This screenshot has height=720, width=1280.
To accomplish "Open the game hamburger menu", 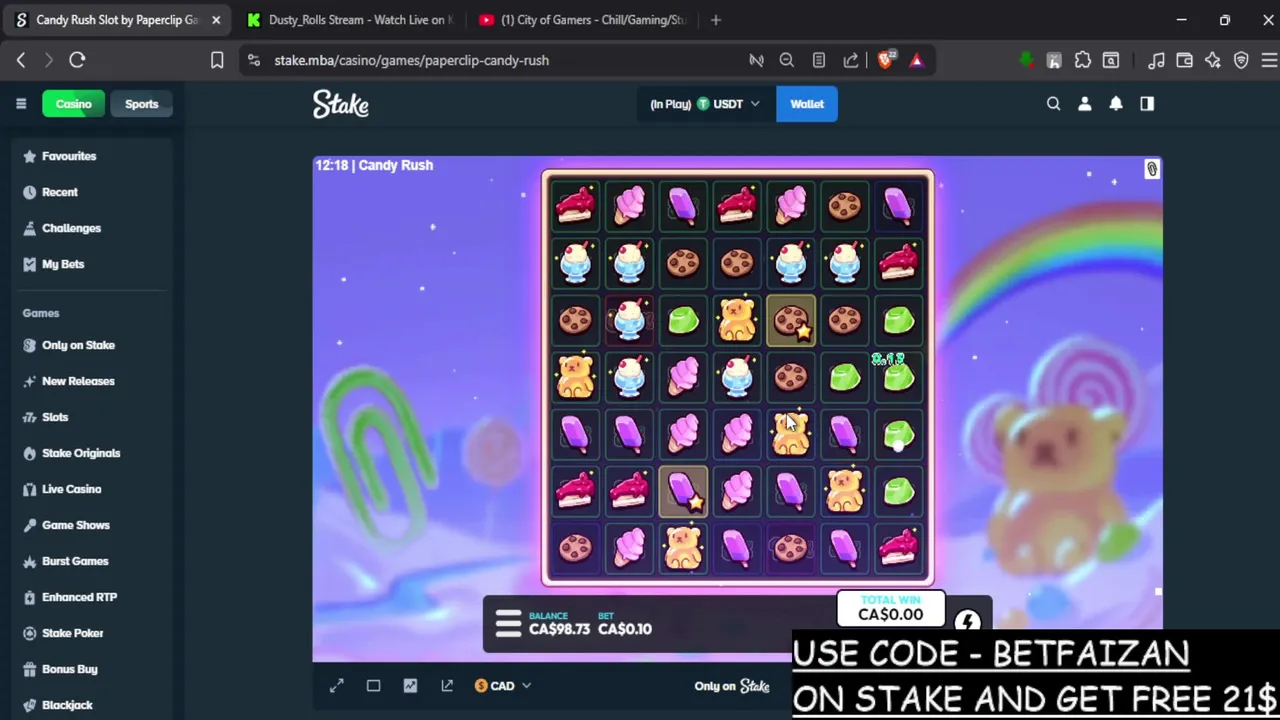I will [508, 624].
